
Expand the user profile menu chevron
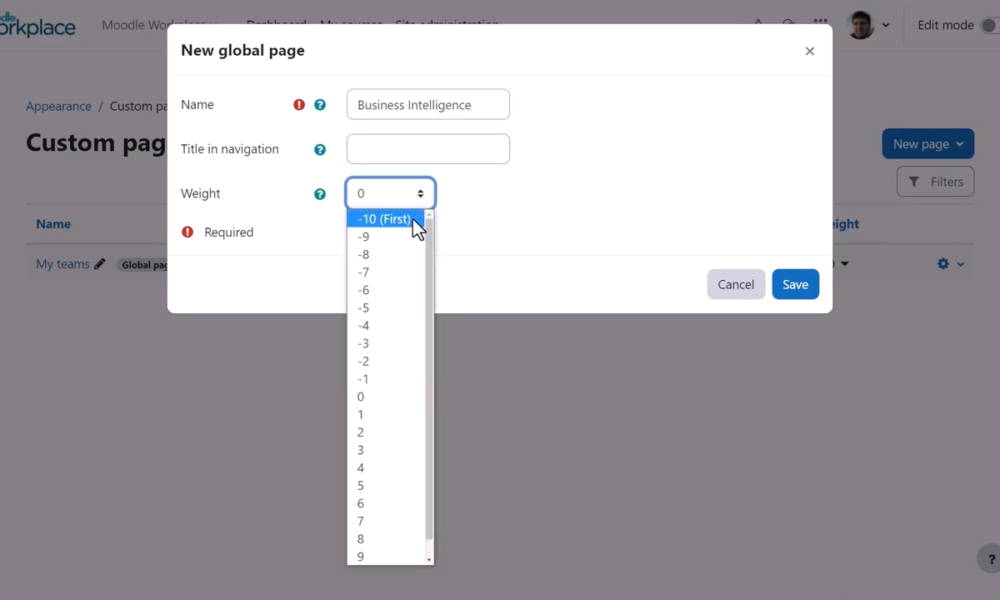coord(886,25)
